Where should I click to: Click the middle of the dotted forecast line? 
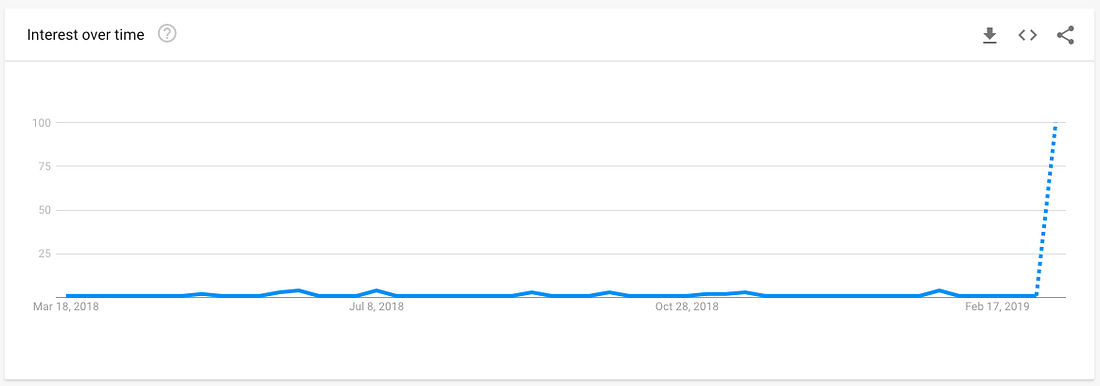click(x=1045, y=210)
